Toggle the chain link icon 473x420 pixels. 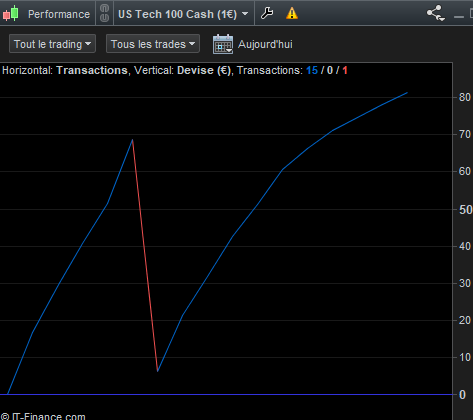pos(104,13)
